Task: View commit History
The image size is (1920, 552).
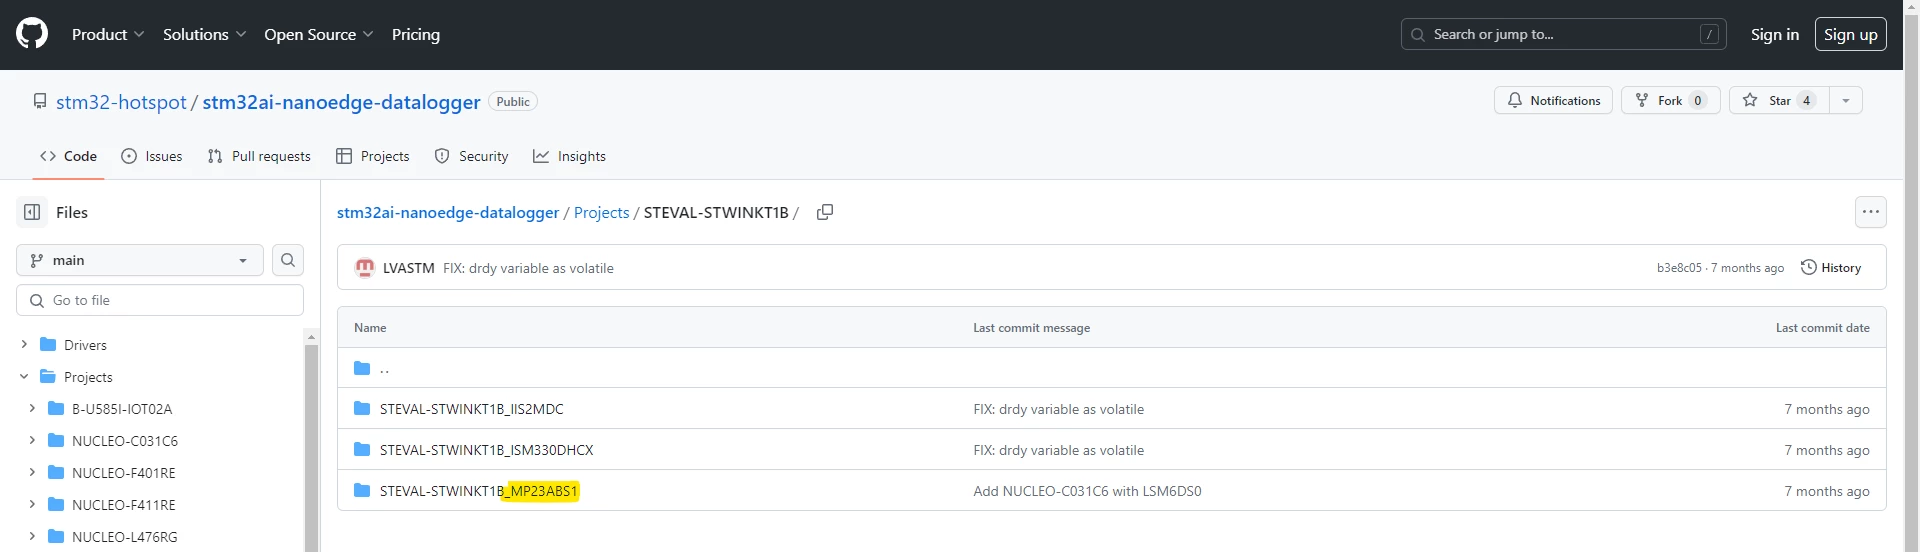Action: pos(1831,268)
